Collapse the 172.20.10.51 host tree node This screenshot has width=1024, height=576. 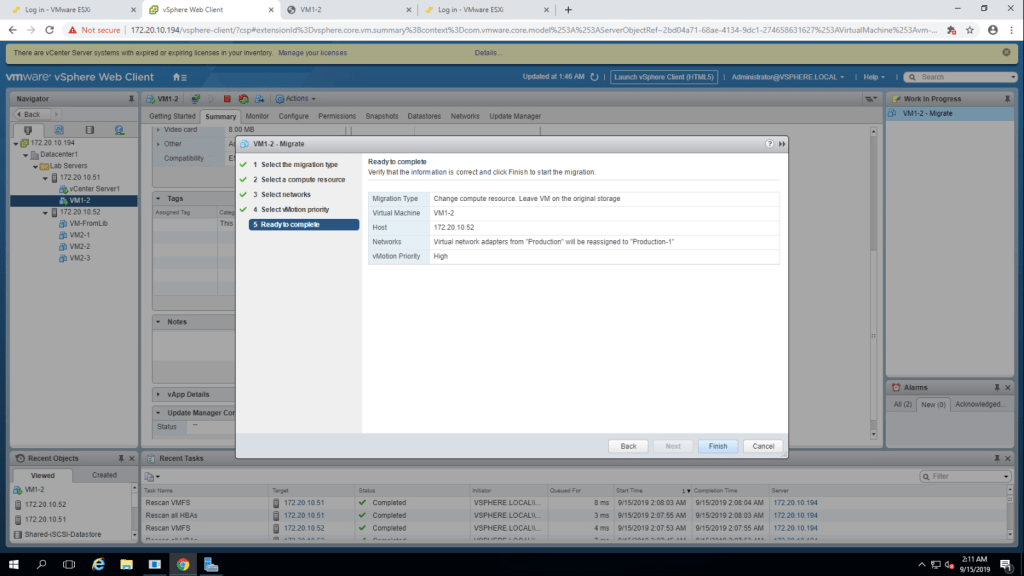tap(44, 177)
